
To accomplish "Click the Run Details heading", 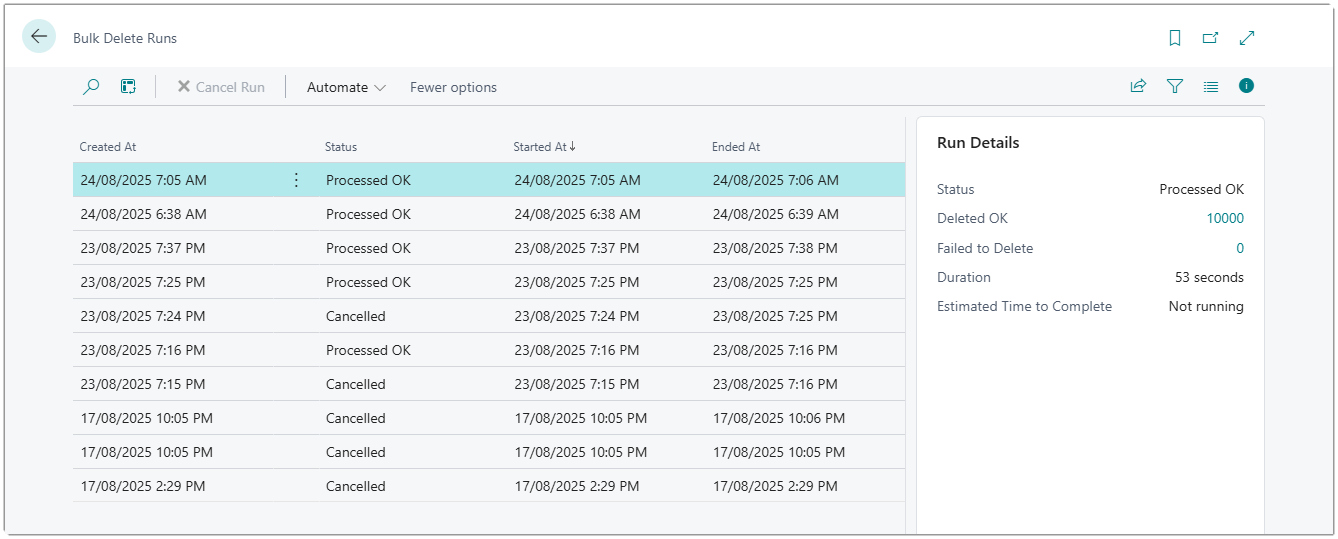I will [x=978, y=143].
